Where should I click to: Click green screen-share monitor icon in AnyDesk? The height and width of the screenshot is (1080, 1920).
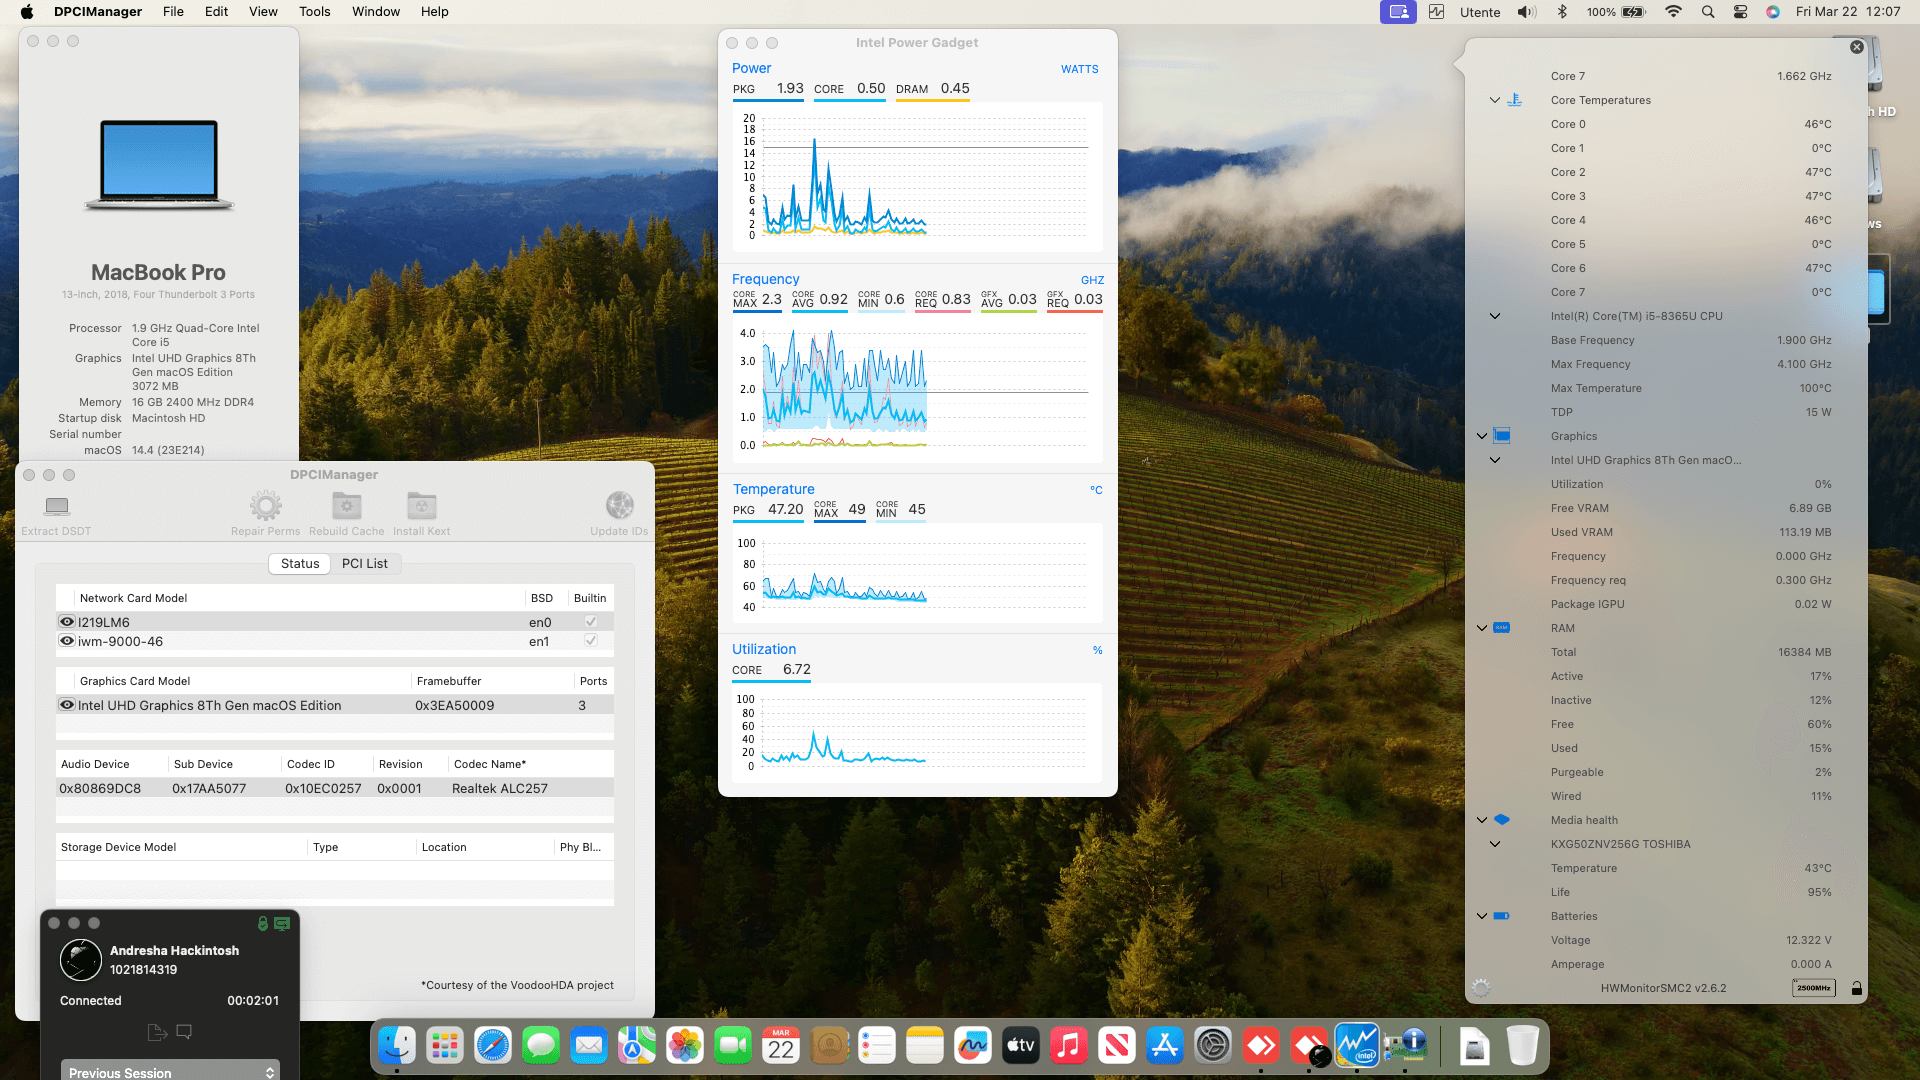click(x=282, y=923)
